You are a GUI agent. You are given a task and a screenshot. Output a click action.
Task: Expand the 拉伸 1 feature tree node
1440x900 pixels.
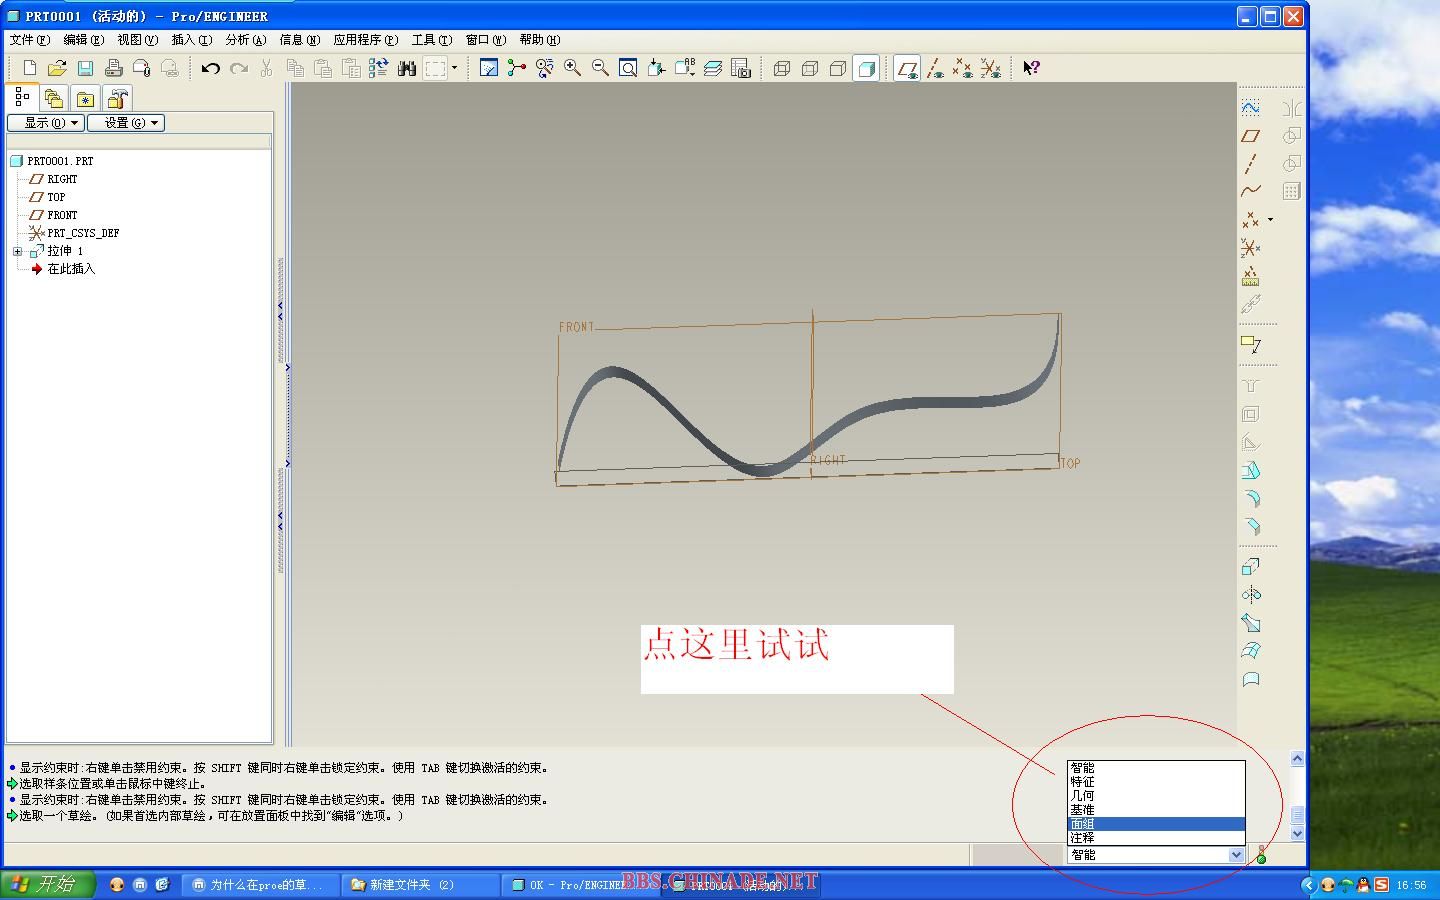[17, 251]
